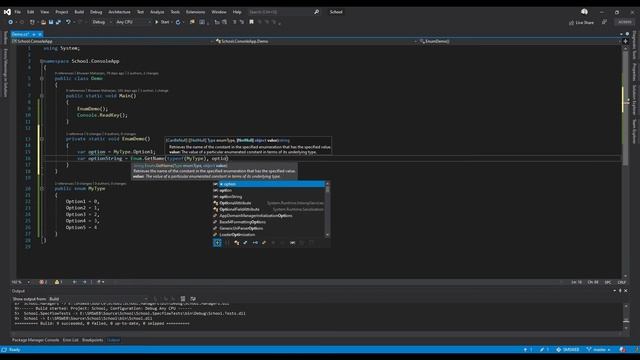The height and width of the screenshot is (360, 640).
Task: Open the Show output from Build dropdown
Action: coord(98,299)
